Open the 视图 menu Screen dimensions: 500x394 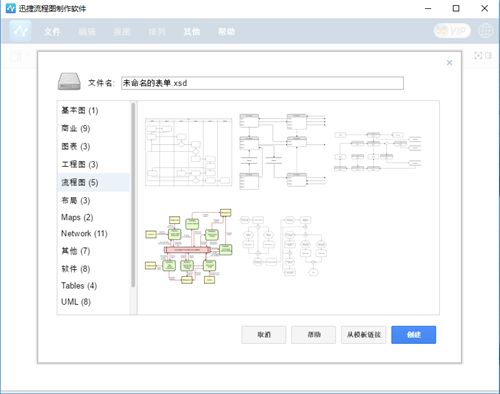tap(122, 32)
